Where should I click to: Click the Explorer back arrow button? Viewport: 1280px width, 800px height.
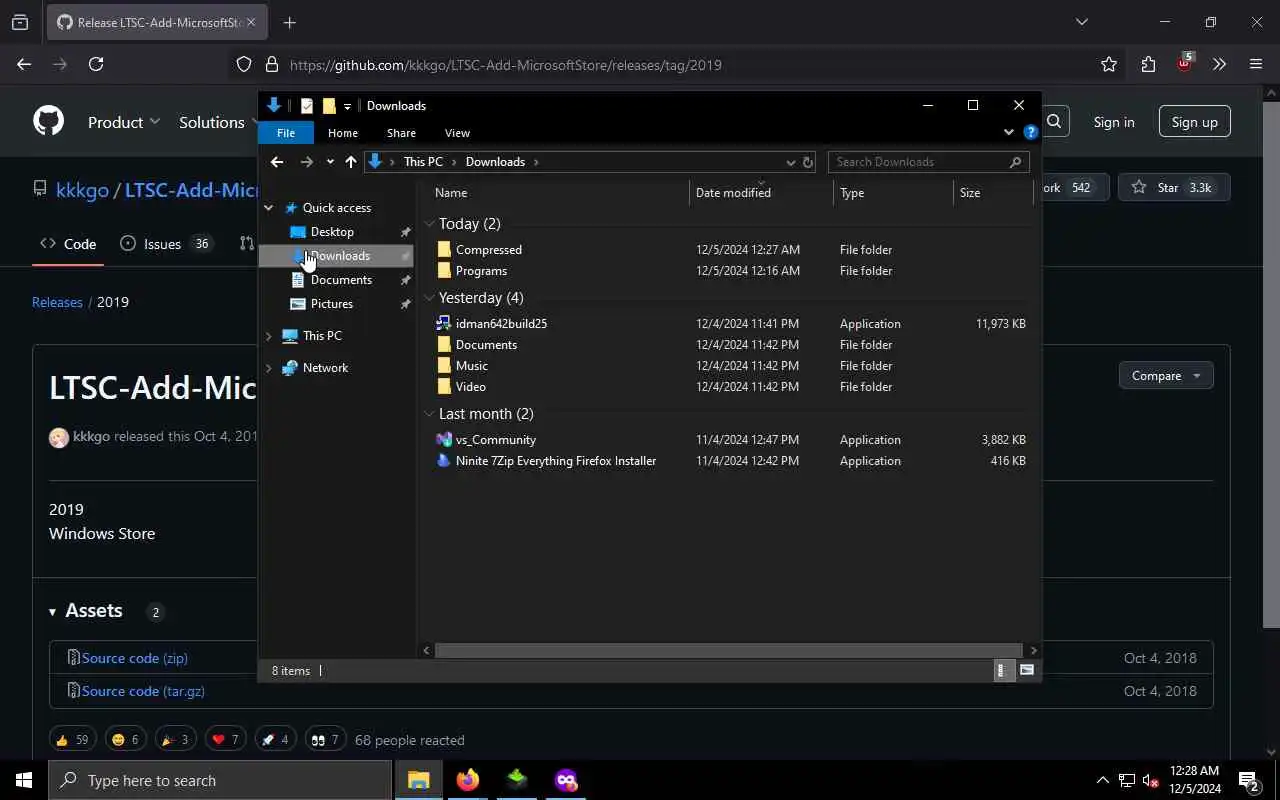point(277,162)
